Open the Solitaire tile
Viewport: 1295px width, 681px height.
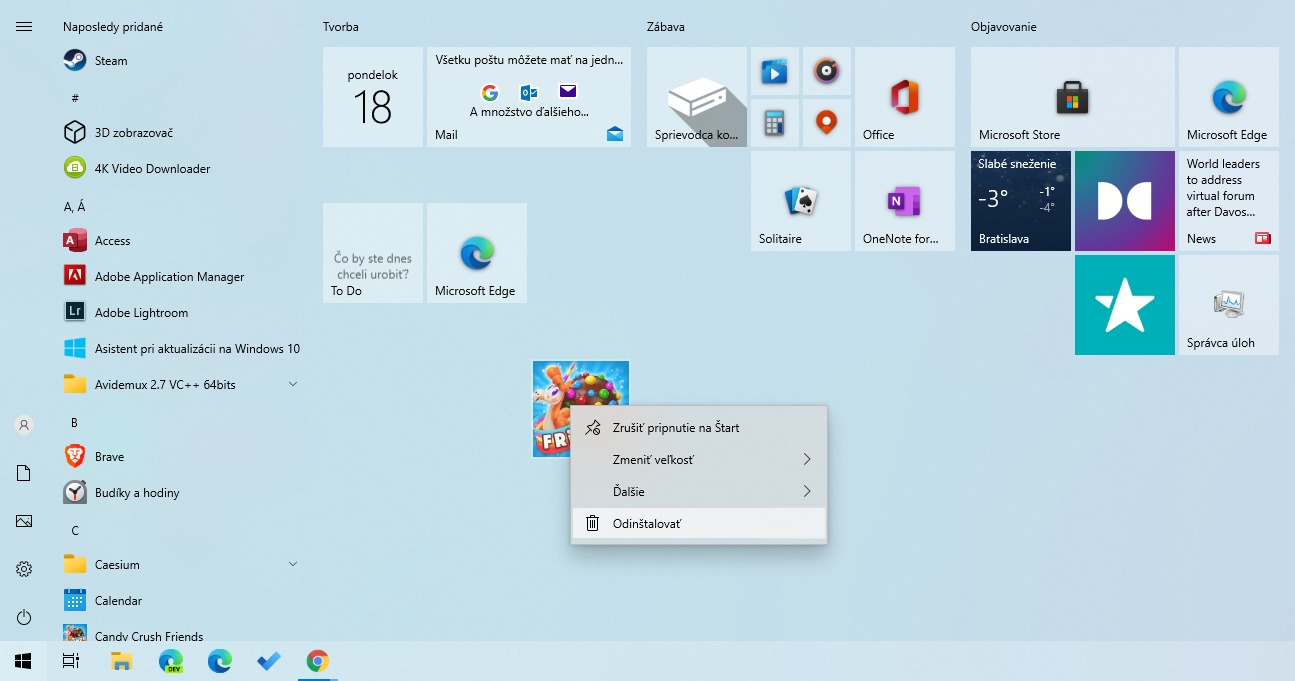click(x=801, y=201)
